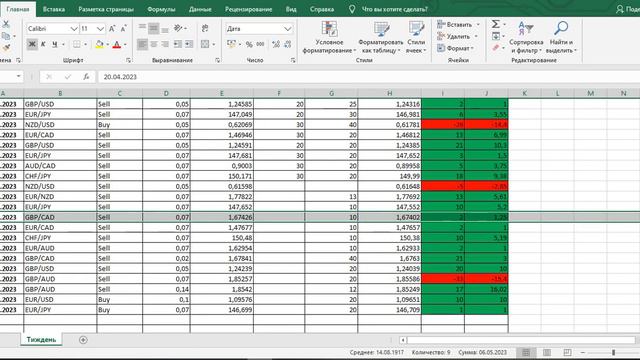
Task: Decrease font size with smaller A icon
Action: click(123, 29)
